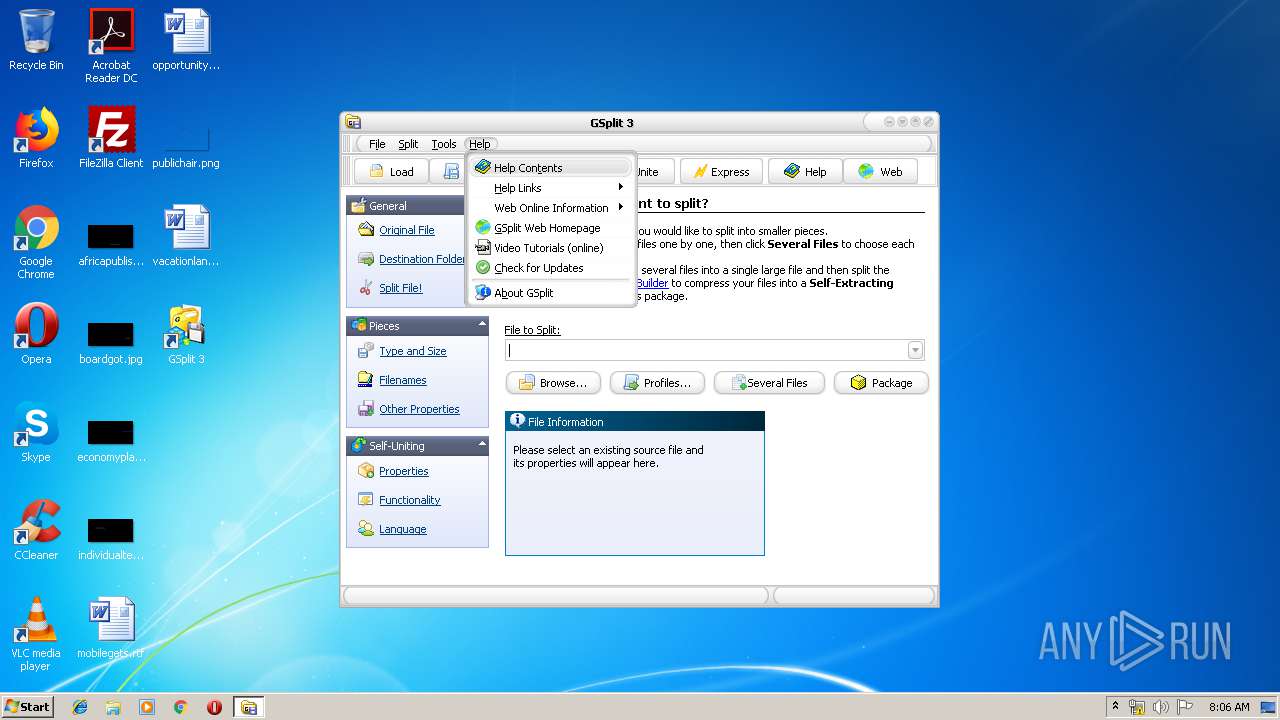Screen dimensions: 1280x720
Task: Click the Load toolbar button
Action: (391, 172)
